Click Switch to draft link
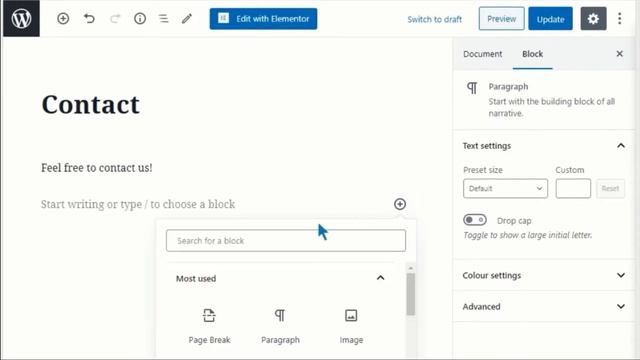 tap(434, 19)
